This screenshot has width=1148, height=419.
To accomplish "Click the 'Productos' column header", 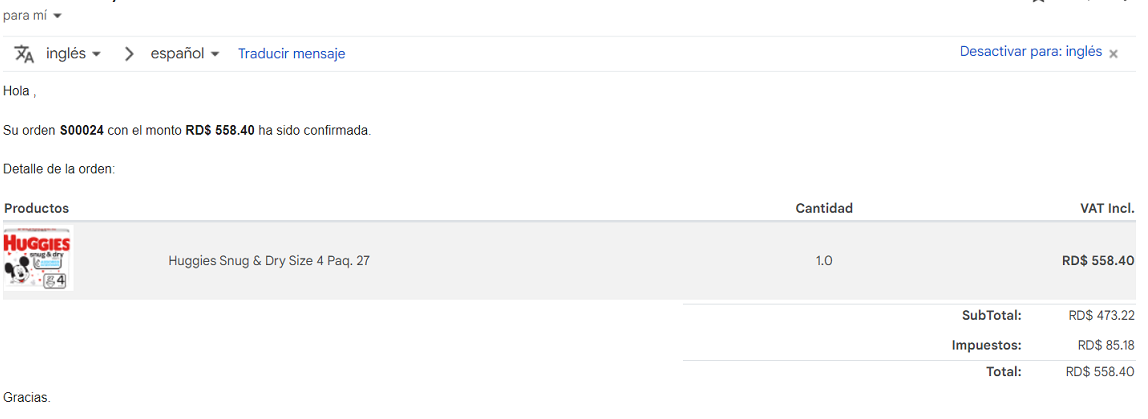I will (x=36, y=208).
